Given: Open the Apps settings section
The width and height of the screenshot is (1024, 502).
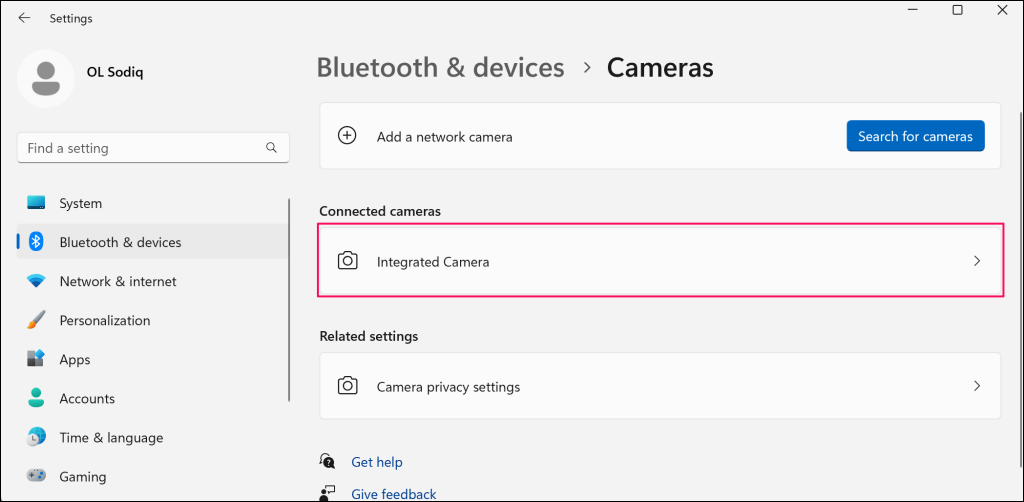Looking at the screenshot, I should click(x=75, y=359).
